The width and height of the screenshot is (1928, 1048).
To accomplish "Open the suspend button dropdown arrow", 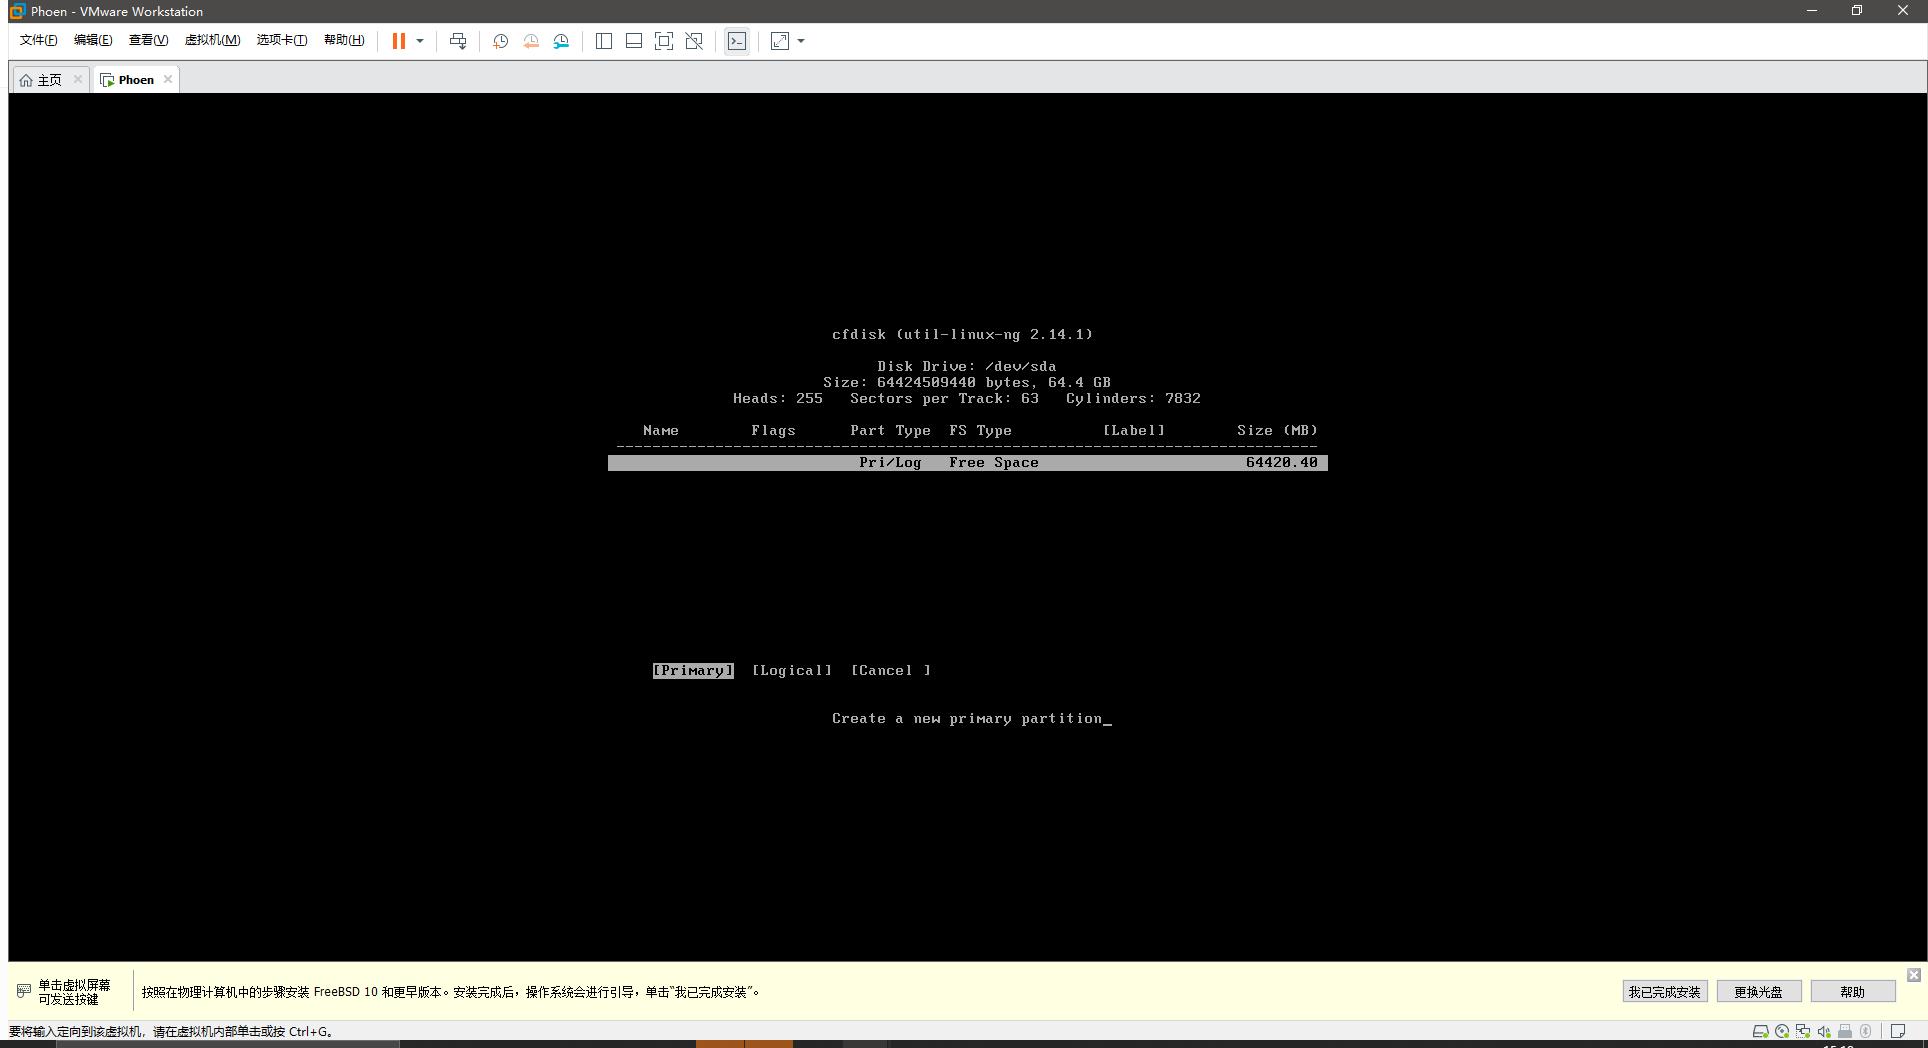I will point(420,41).
